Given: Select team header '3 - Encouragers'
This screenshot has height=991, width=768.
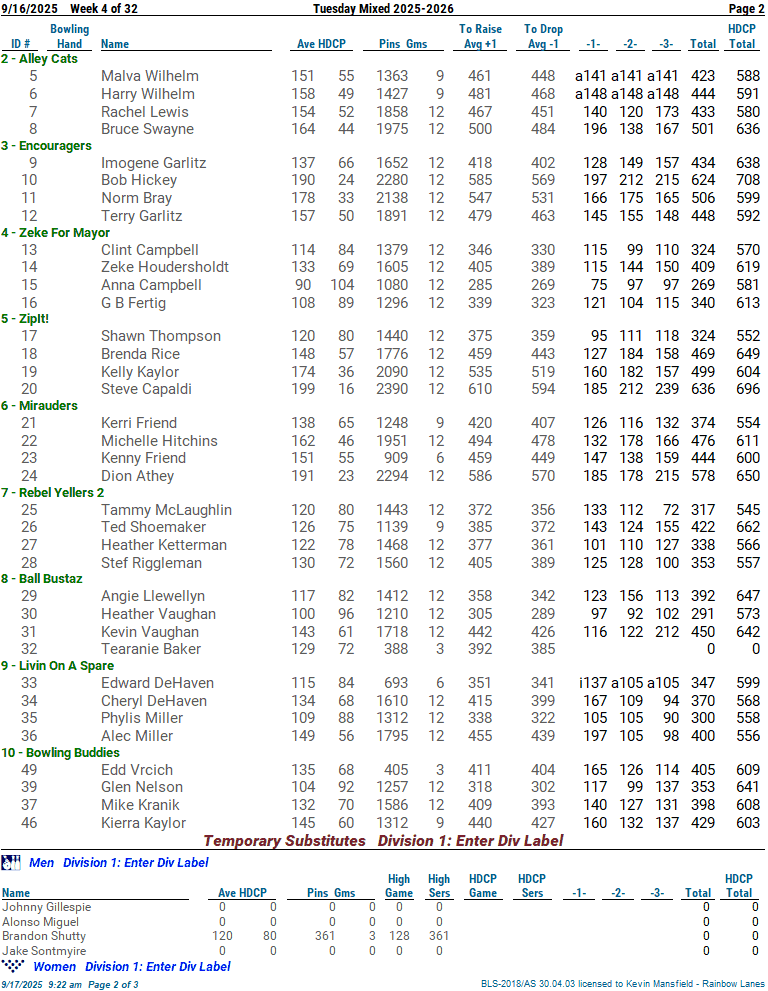Looking at the screenshot, I should [46, 146].
